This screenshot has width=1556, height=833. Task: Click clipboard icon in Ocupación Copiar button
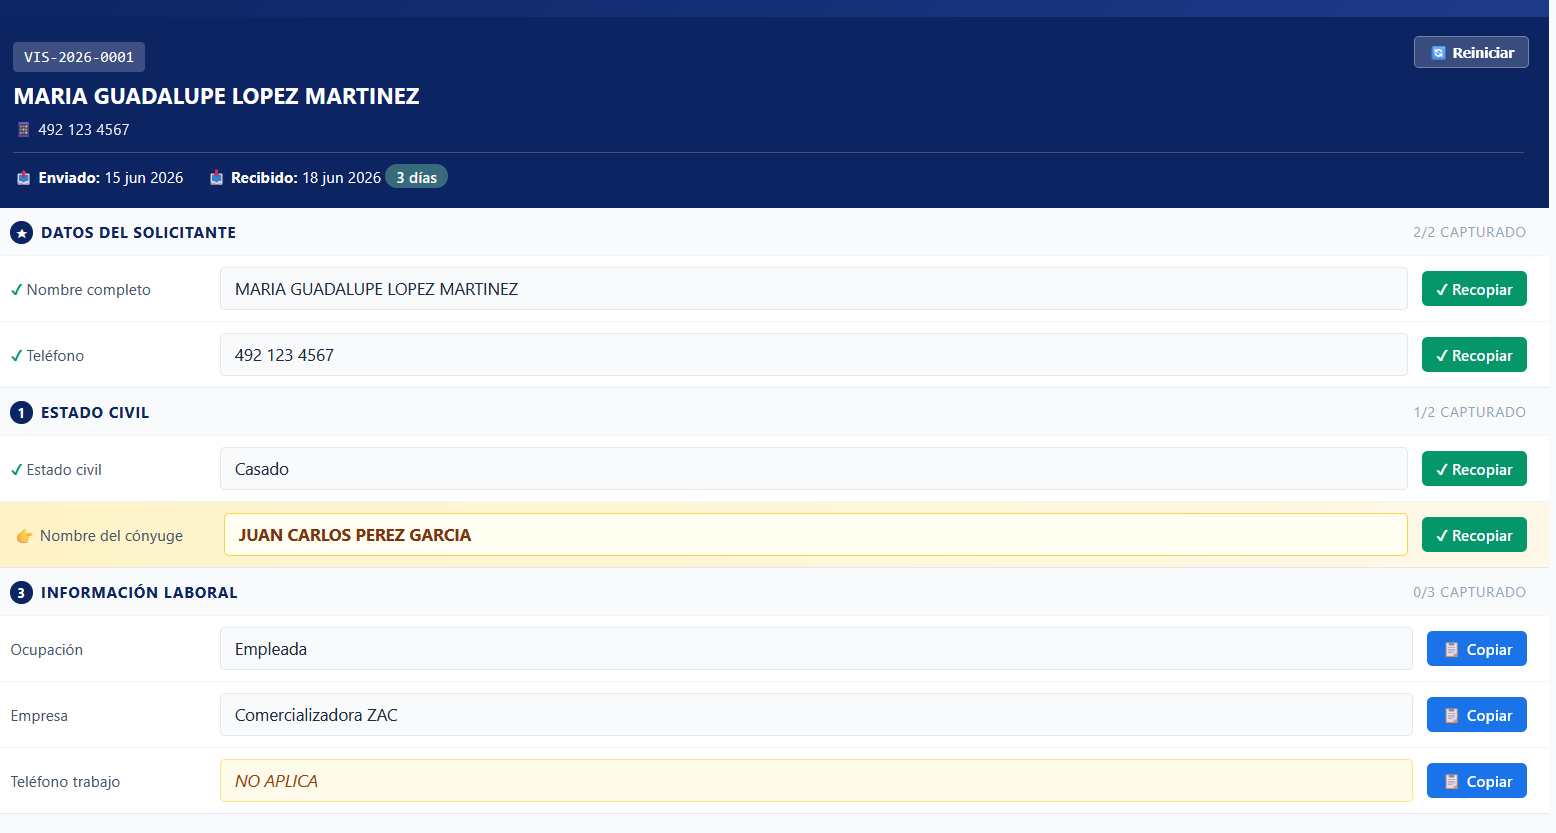tap(1452, 650)
